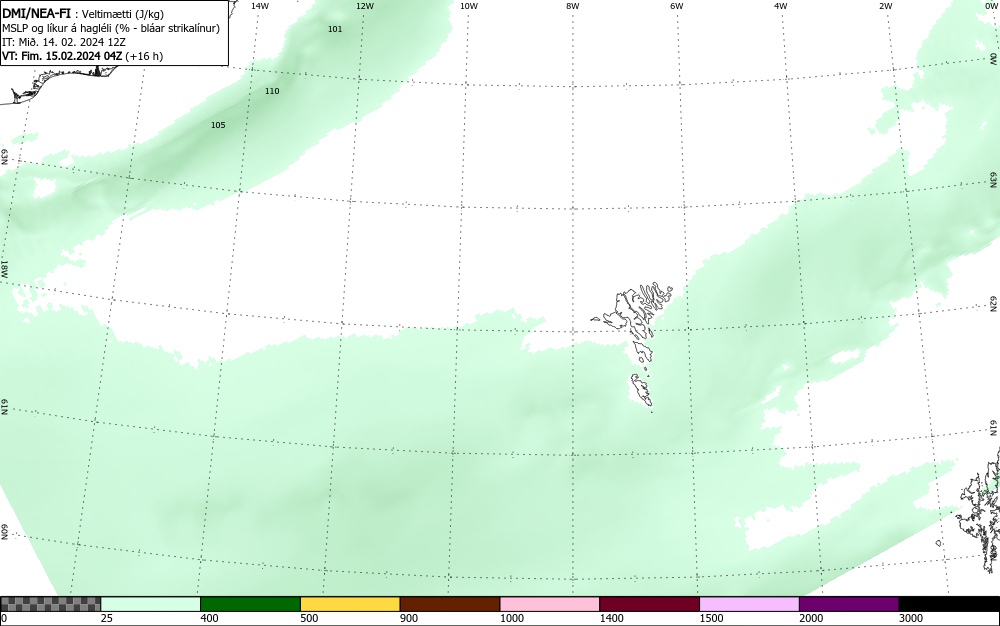The height and width of the screenshot is (626, 1000).
Task: Click the legend value "500"
Action: click(309, 618)
